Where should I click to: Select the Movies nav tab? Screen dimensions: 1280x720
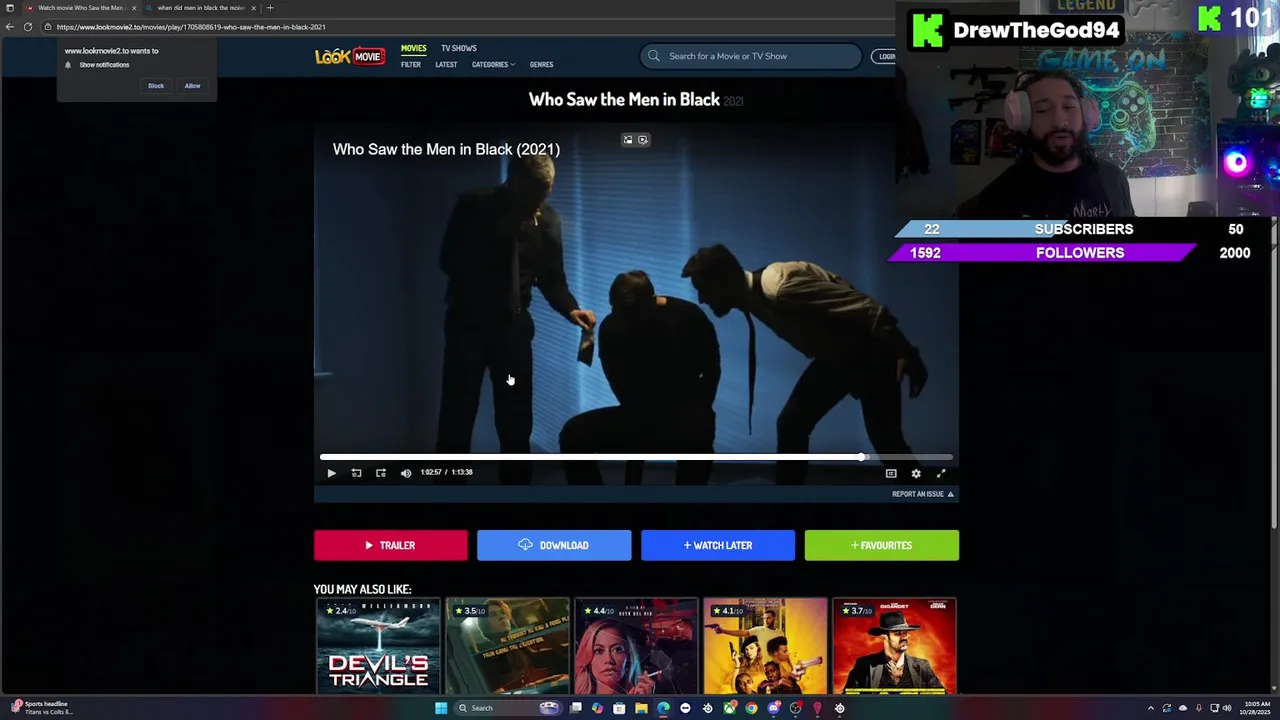[x=414, y=48]
